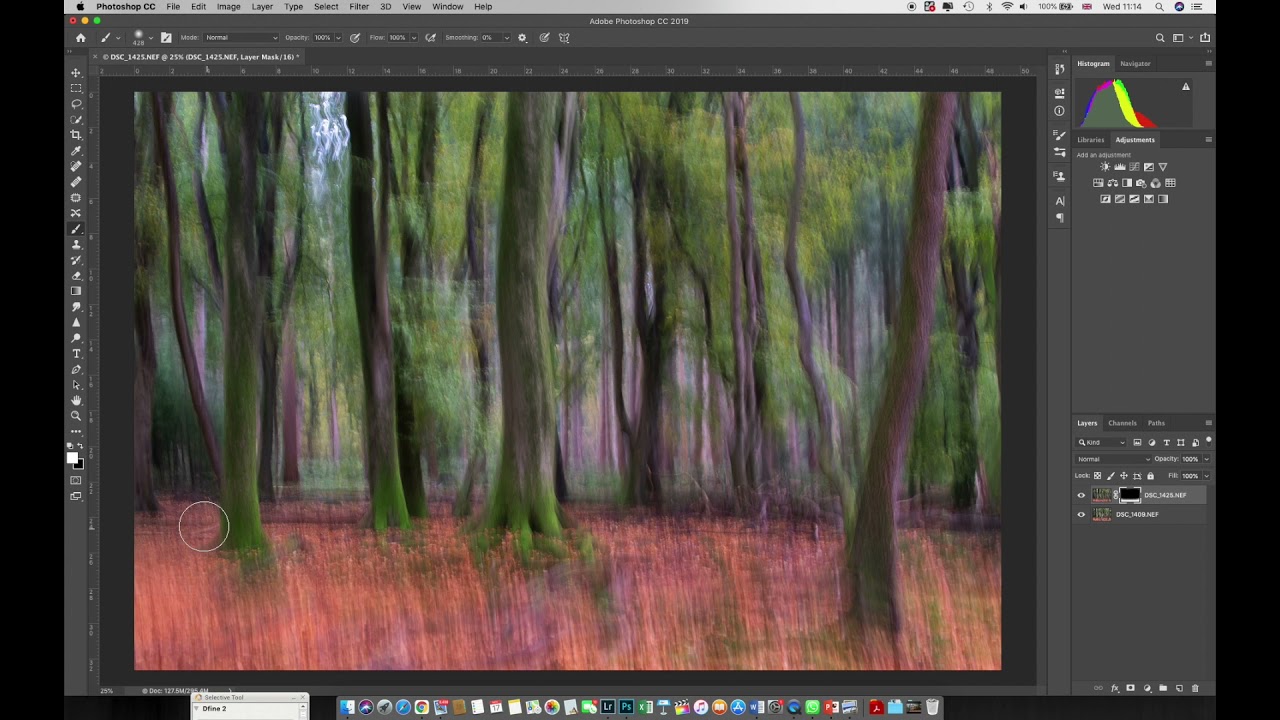Select the Move tool
Viewport: 1280px width, 720px height.
pyautogui.click(x=76, y=73)
